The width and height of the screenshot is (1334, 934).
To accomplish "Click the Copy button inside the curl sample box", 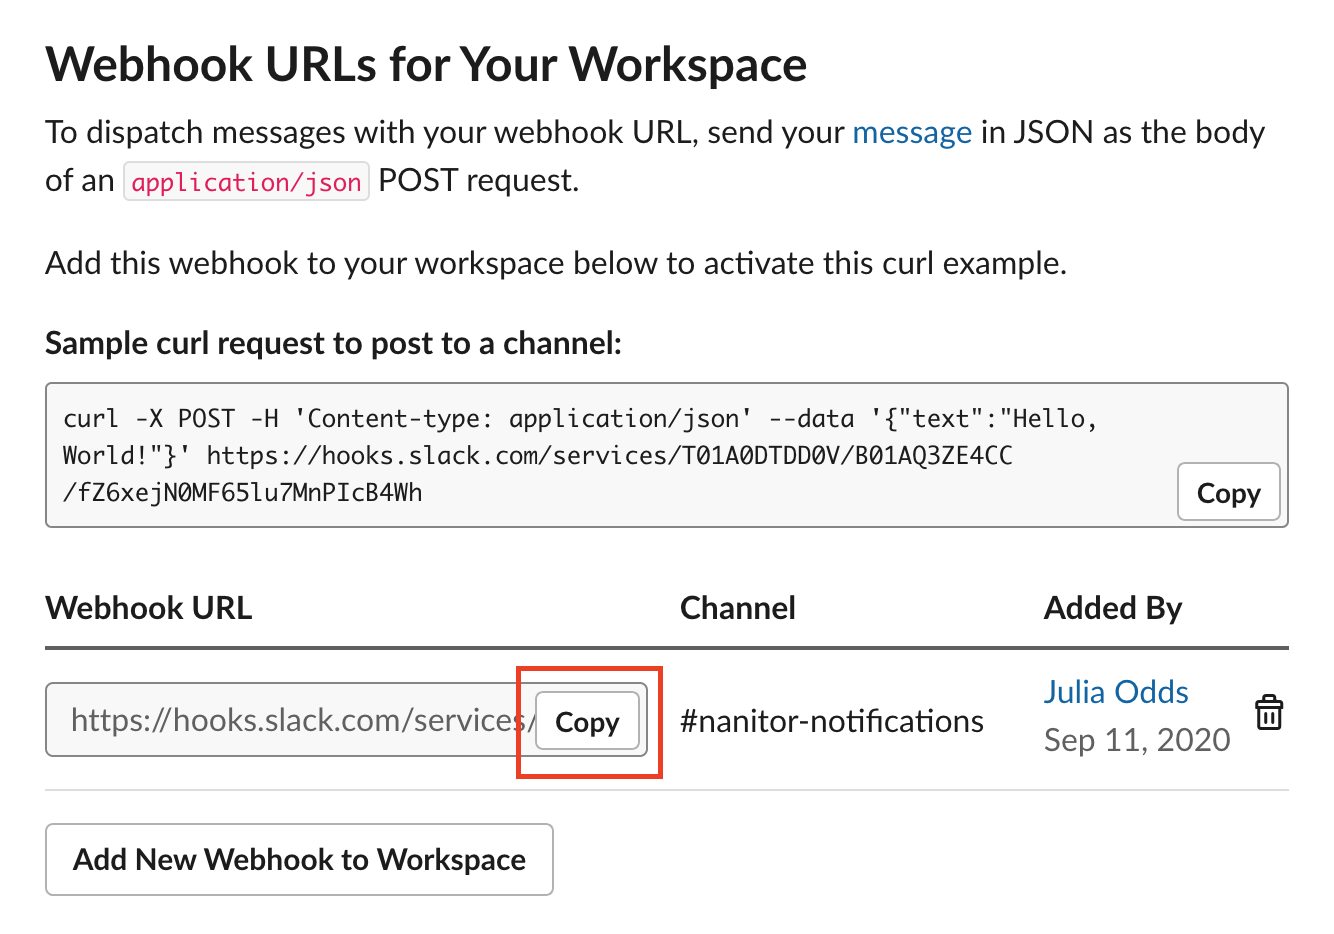I will pyautogui.click(x=1228, y=492).
